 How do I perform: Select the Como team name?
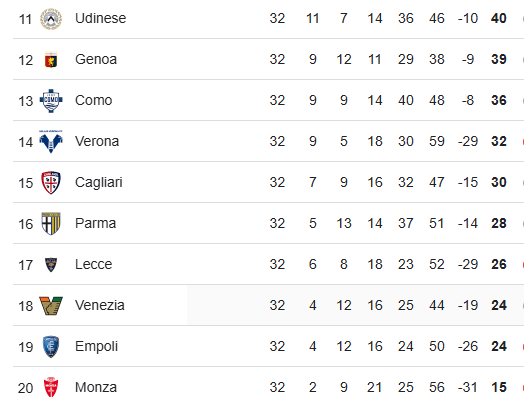click(94, 101)
